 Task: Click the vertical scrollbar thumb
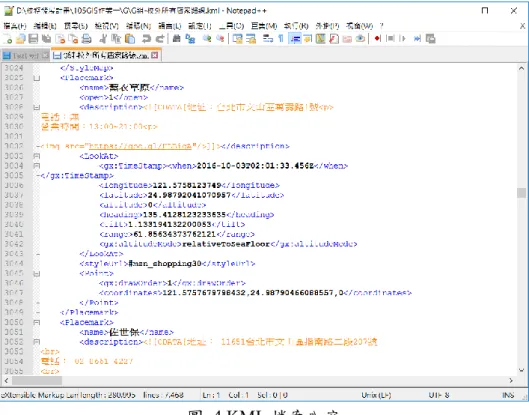521,193
